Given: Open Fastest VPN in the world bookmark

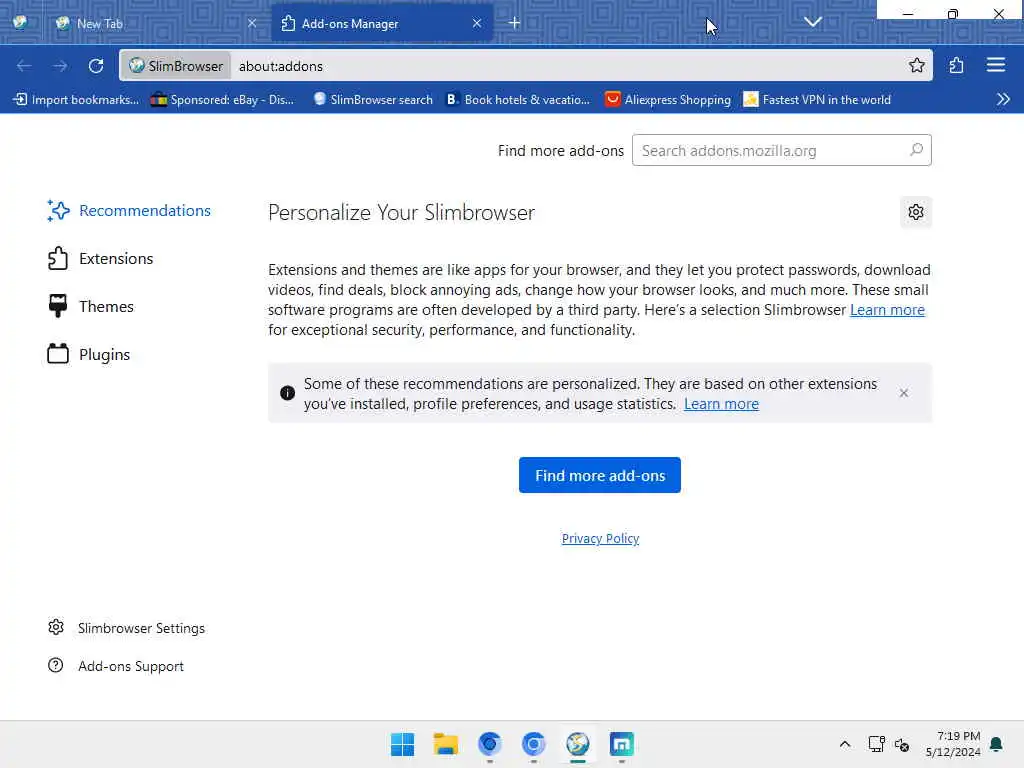Looking at the screenshot, I should [818, 99].
